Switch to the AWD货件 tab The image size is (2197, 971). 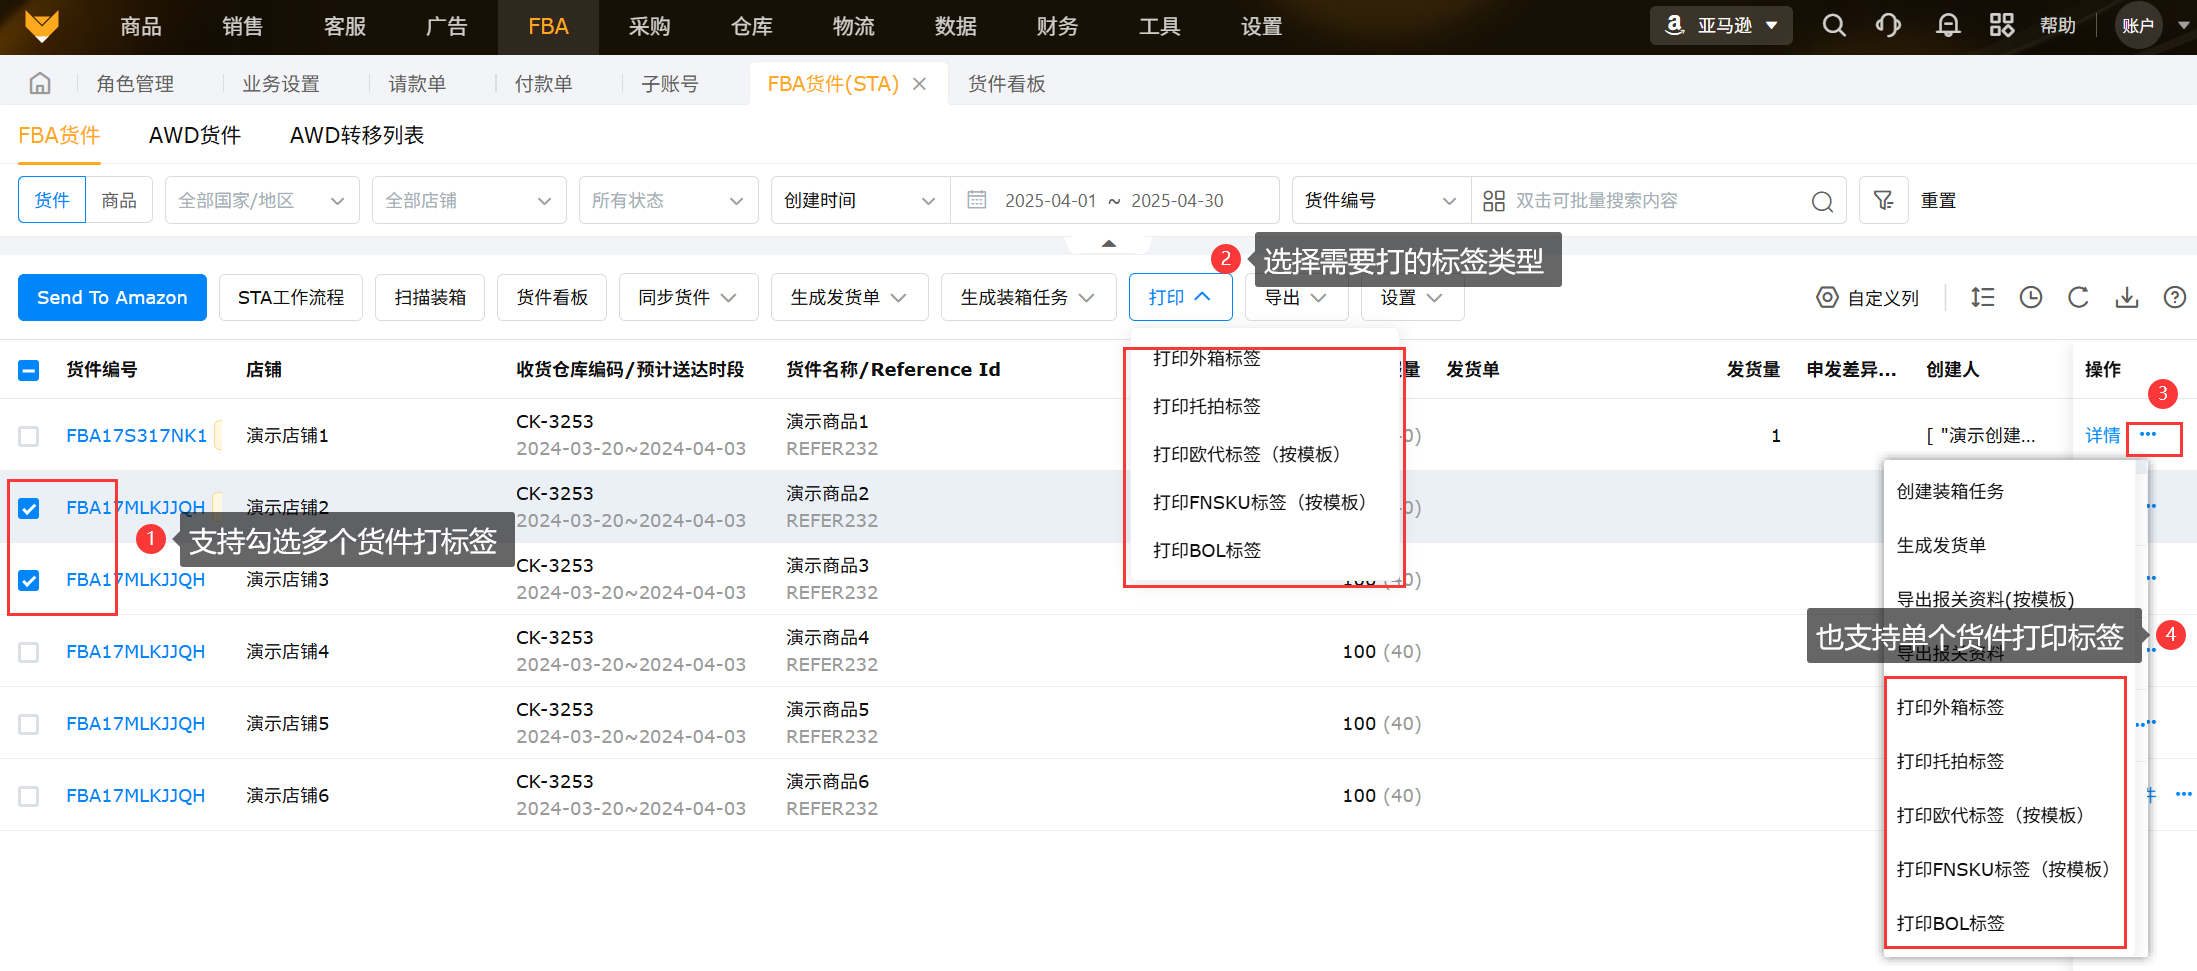point(195,136)
